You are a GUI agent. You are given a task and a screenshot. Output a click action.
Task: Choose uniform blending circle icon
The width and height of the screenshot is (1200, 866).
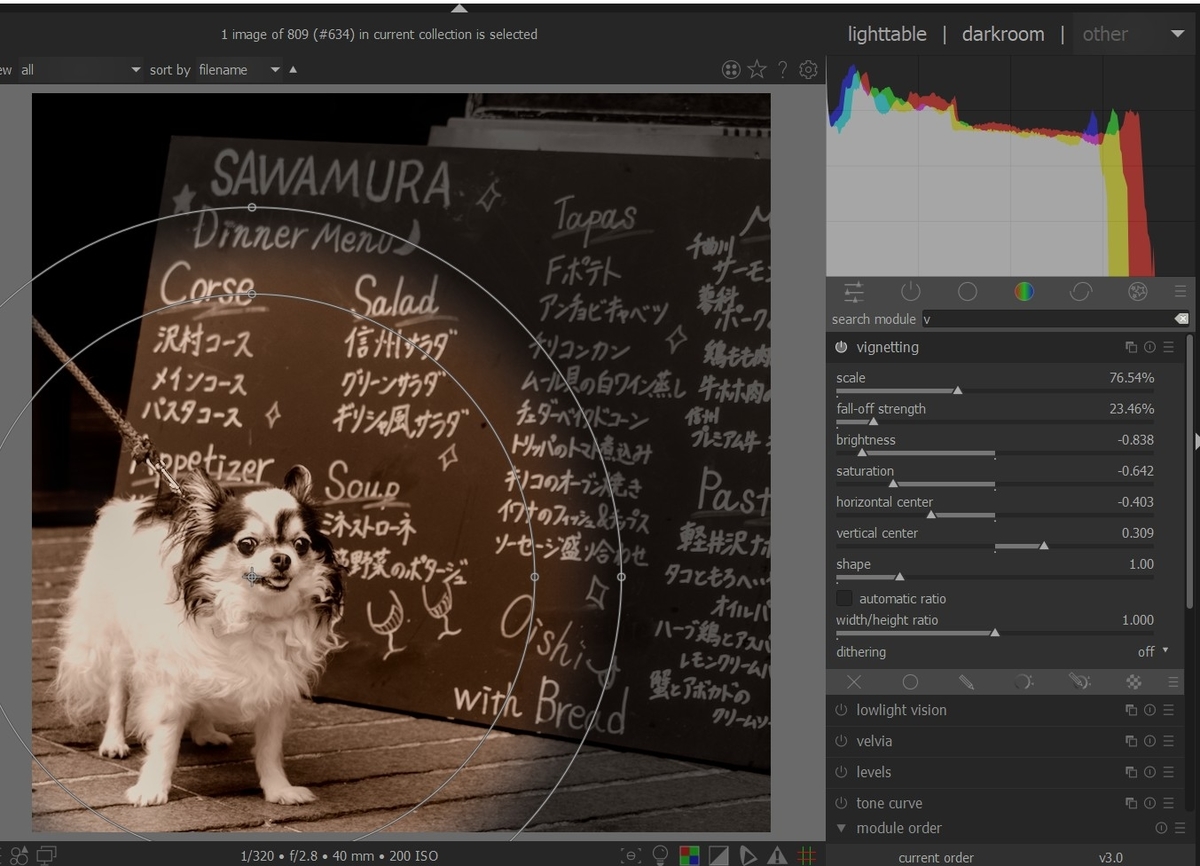pos(910,682)
